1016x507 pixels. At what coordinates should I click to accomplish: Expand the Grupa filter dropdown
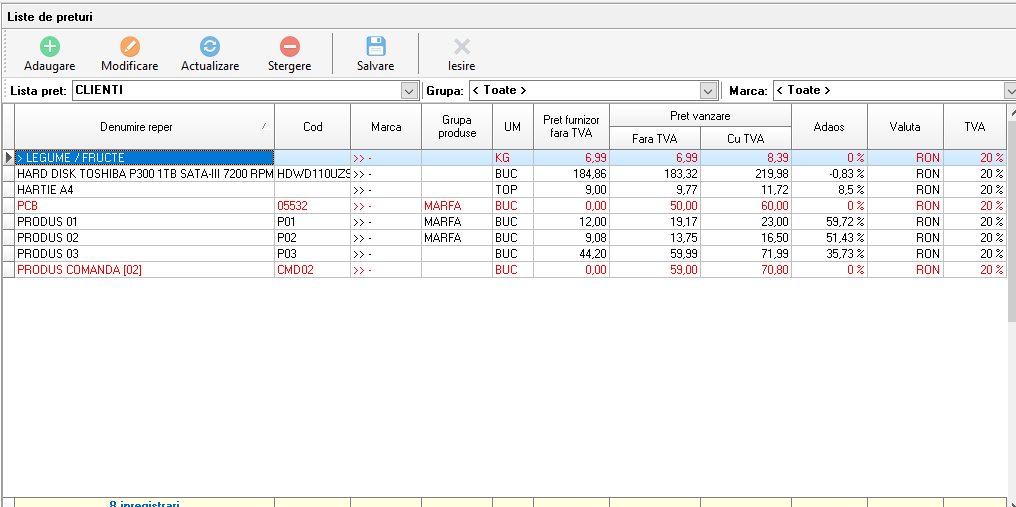[x=709, y=91]
